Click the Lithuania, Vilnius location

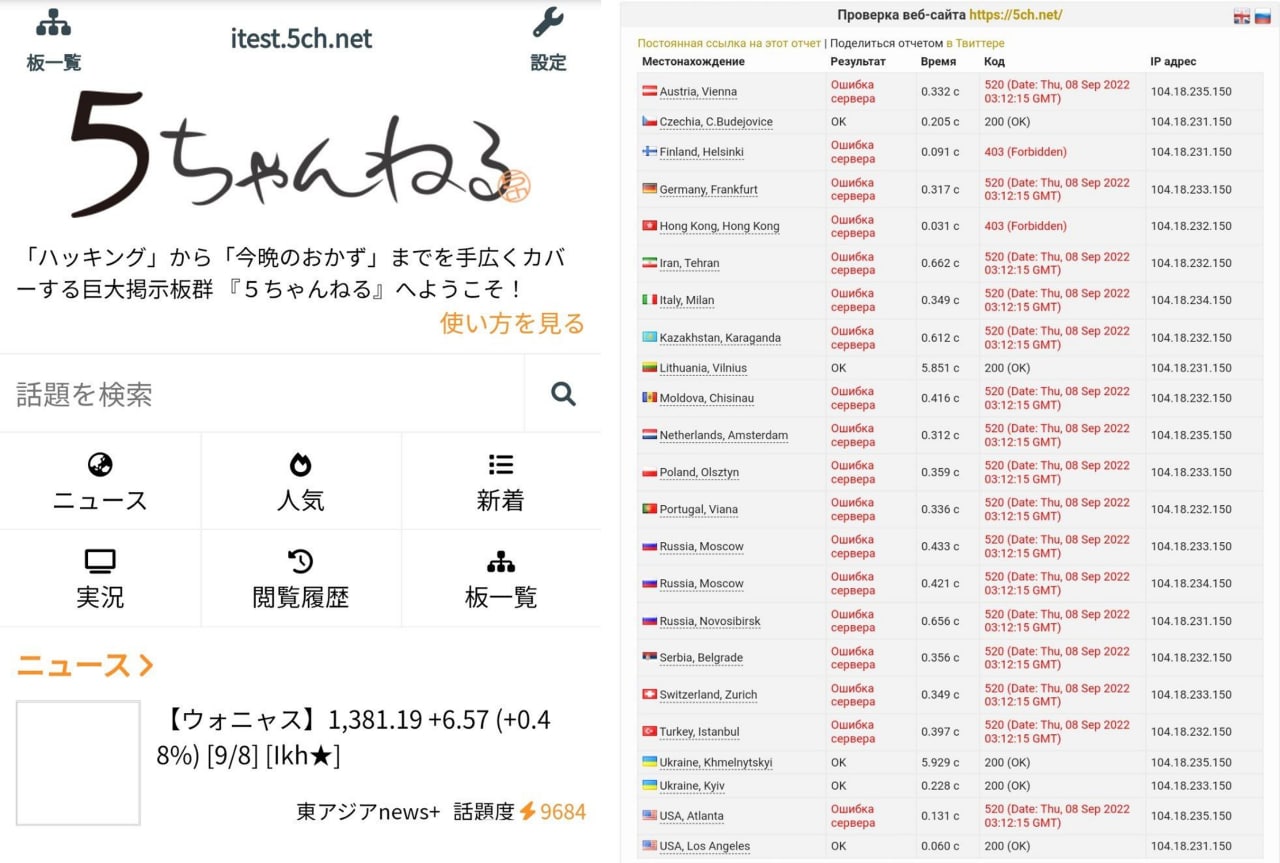click(x=703, y=368)
